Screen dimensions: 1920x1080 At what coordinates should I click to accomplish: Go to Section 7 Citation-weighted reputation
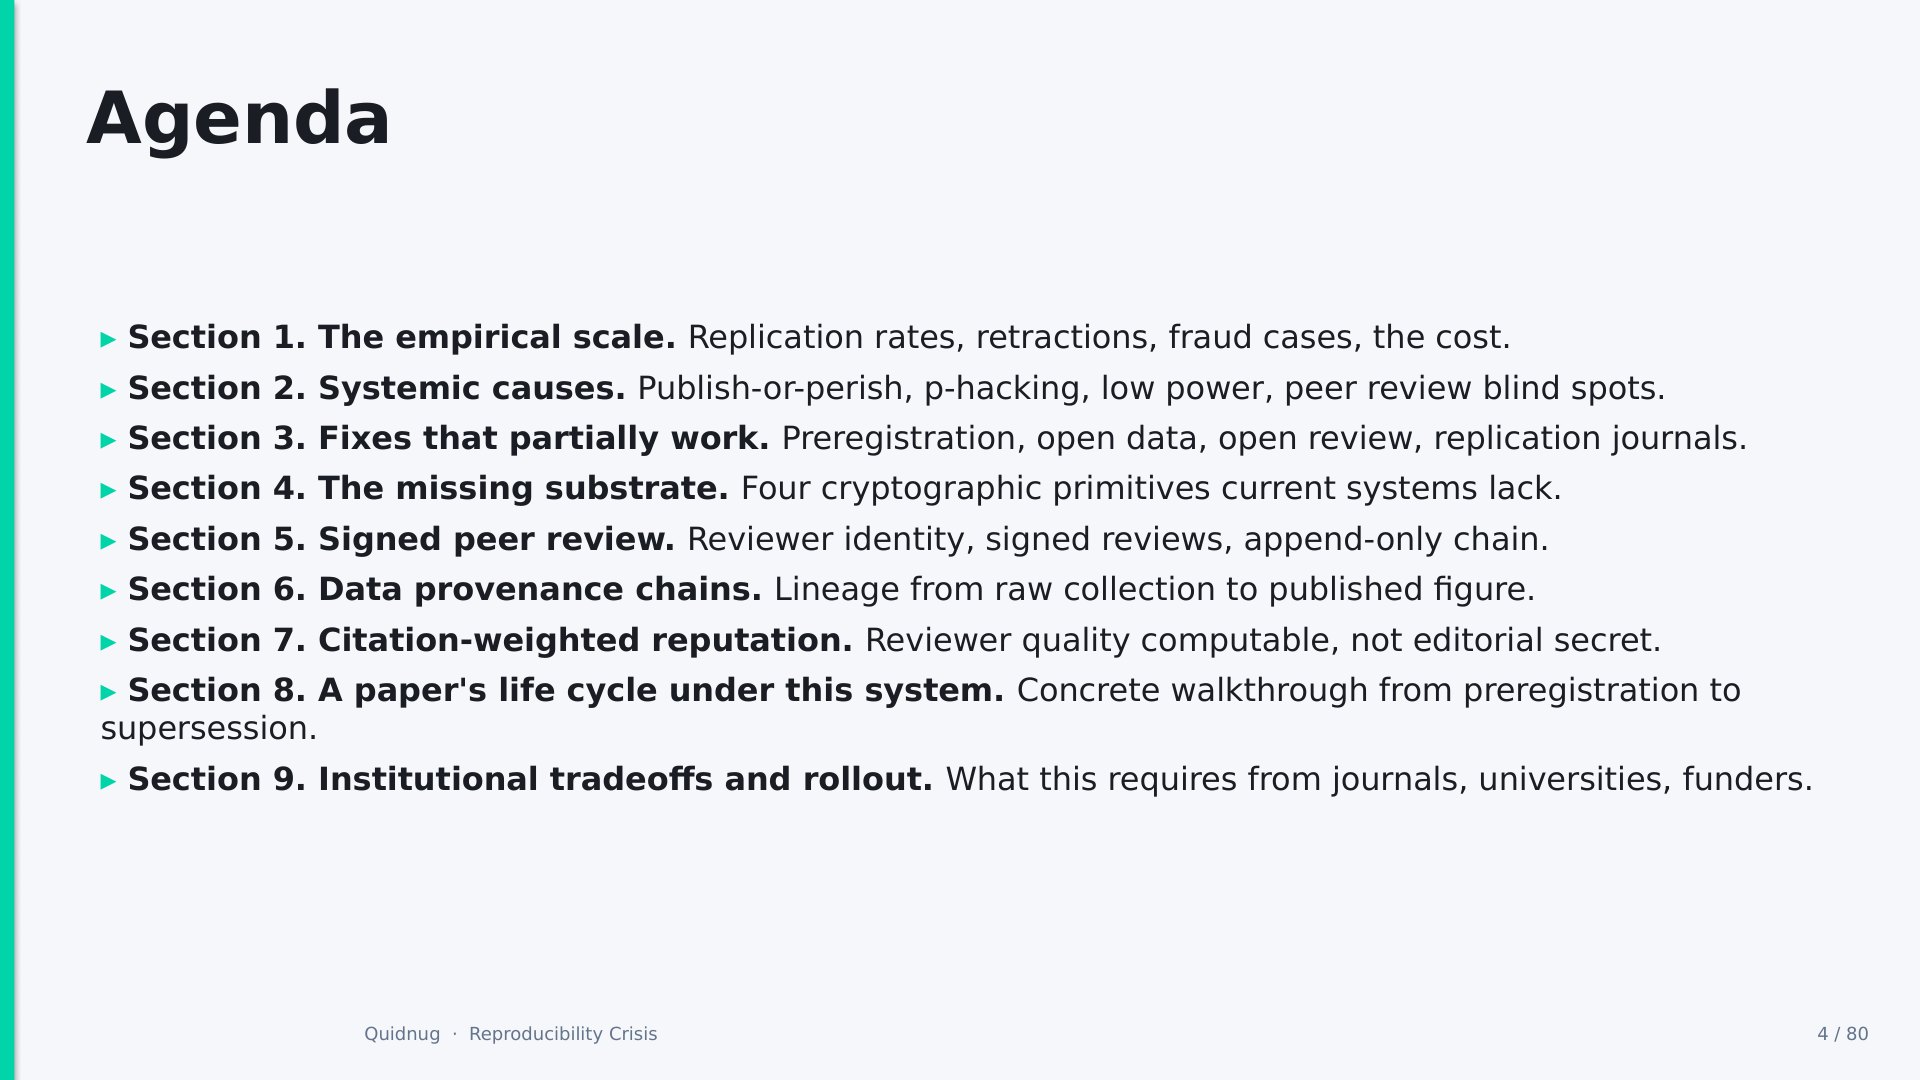(490, 640)
